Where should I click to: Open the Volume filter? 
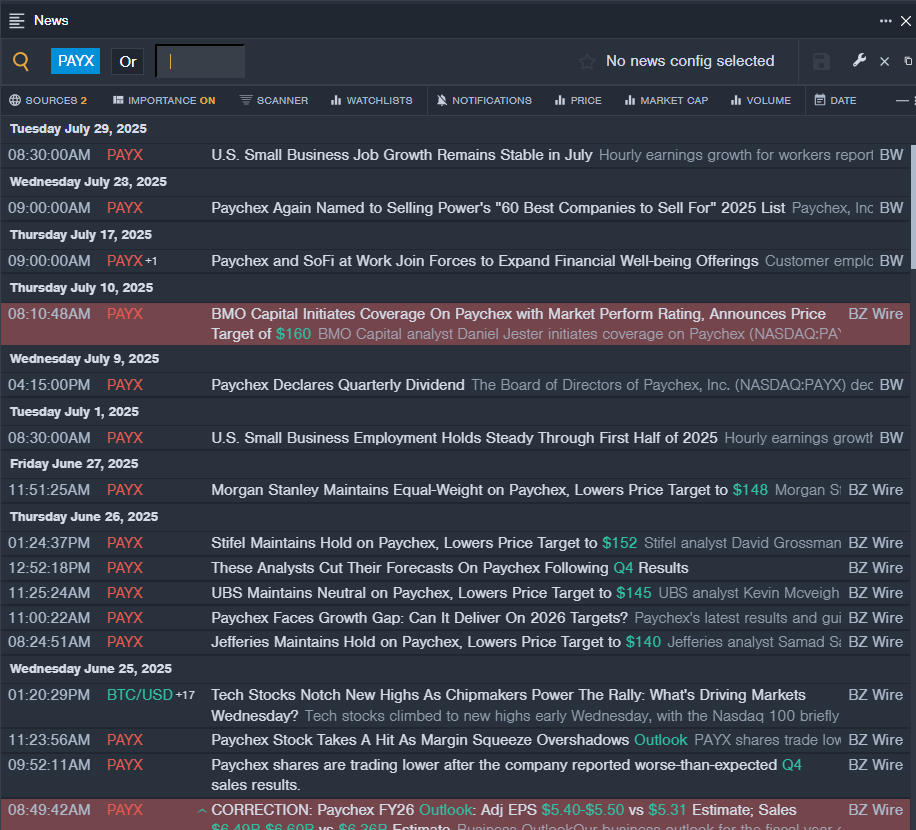coord(761,100)
